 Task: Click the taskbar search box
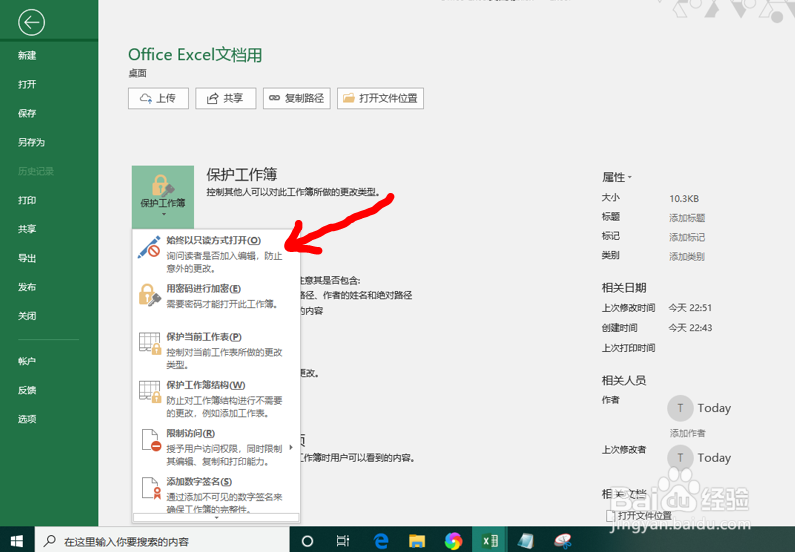coord(162,541)
